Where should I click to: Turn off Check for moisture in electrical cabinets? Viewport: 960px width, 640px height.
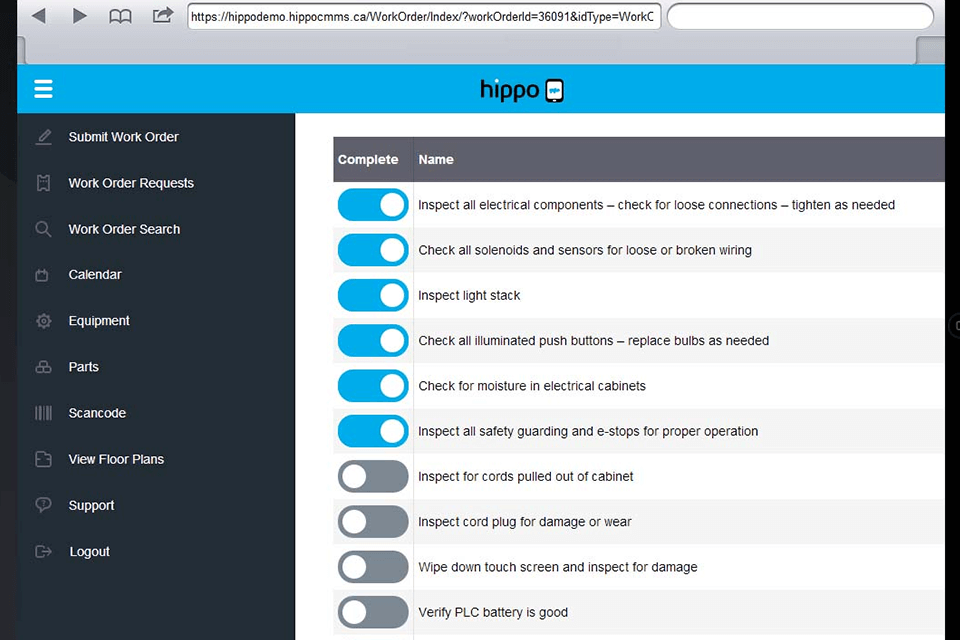[x=372, y=386]
